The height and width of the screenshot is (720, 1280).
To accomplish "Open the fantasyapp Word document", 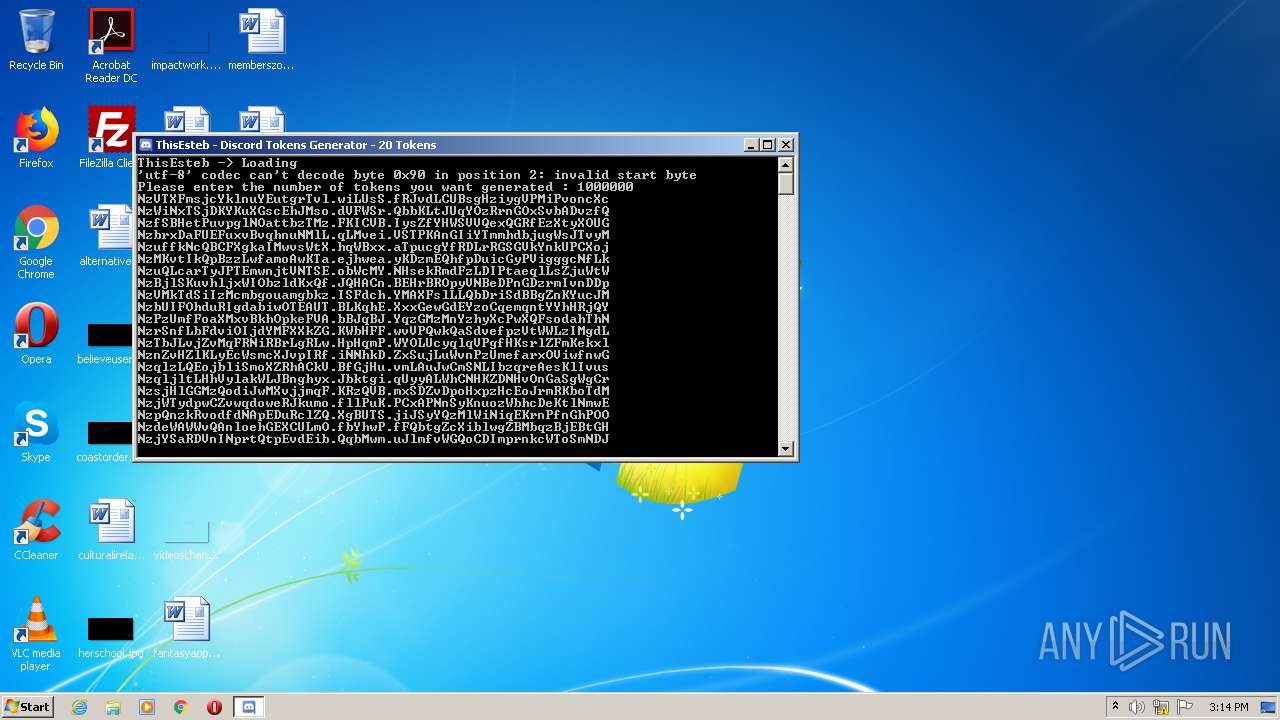I will pos(186,628).
